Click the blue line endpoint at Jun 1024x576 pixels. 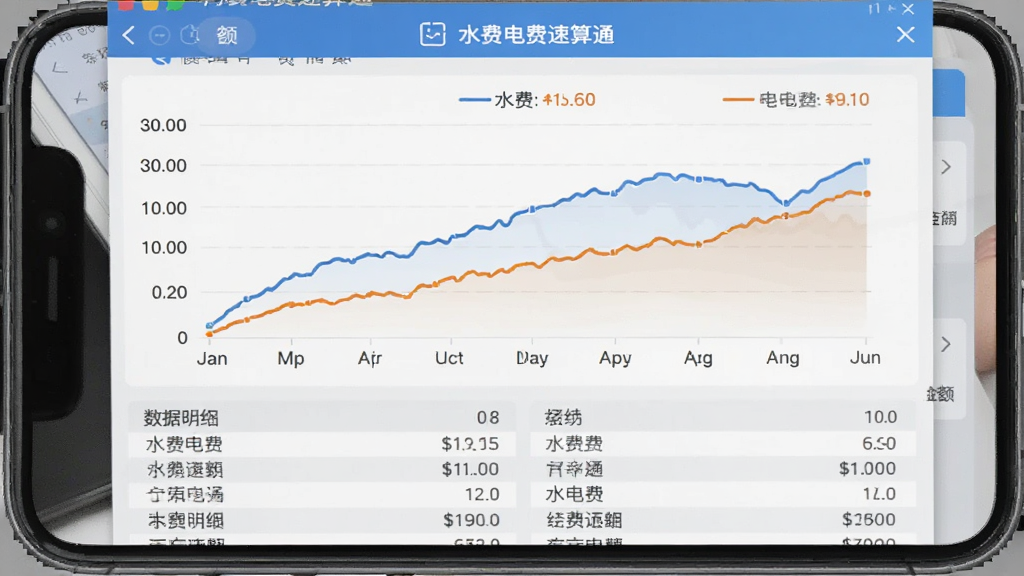point(867,161)
